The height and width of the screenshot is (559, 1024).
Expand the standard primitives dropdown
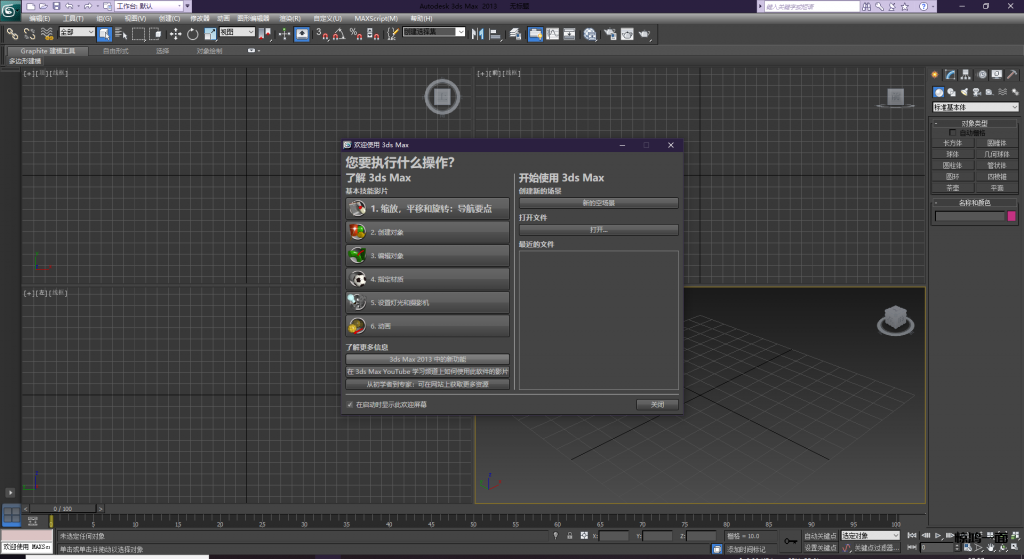(x=1014, y=107)
